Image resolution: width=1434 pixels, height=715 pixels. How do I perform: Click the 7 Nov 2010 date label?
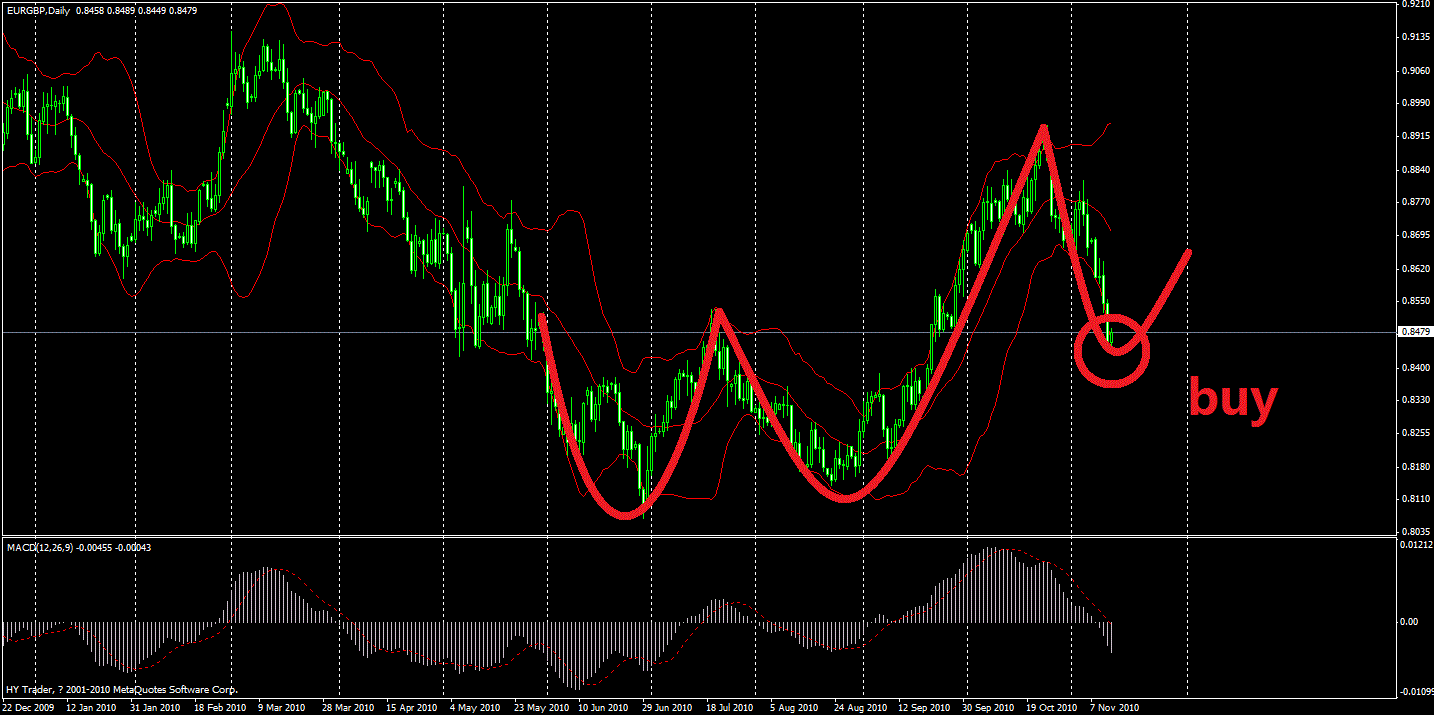point(1114,707)
